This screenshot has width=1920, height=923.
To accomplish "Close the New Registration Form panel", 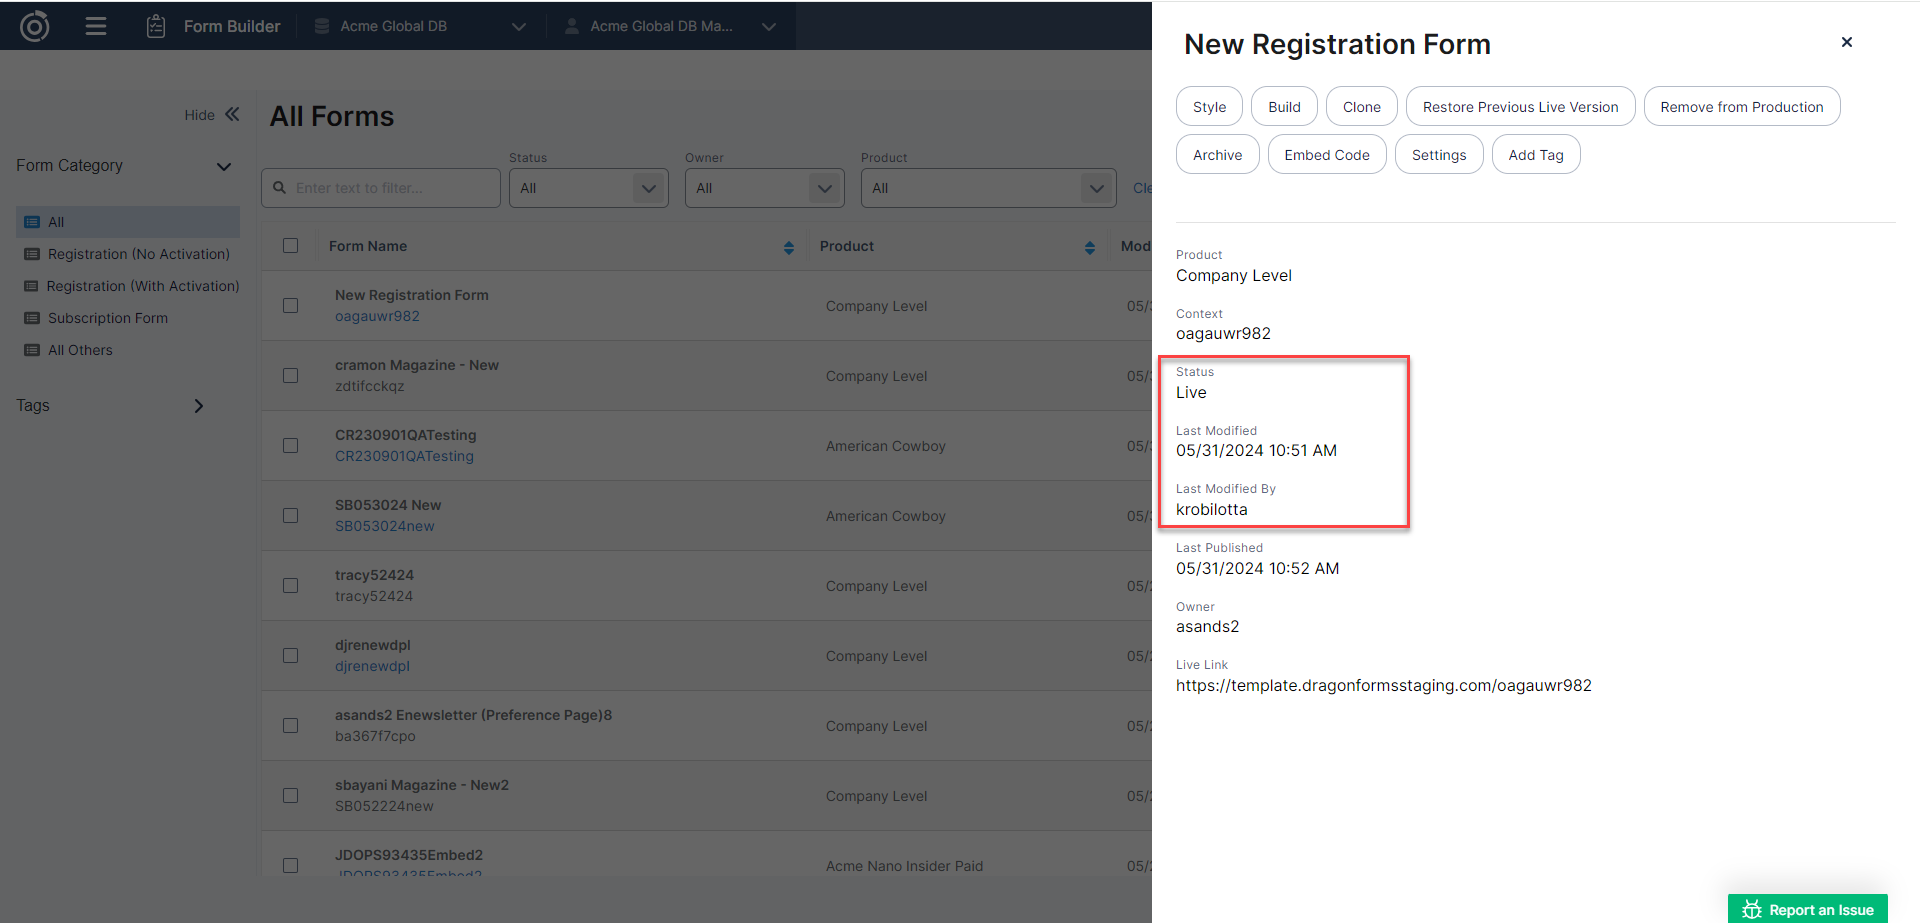I will coord(1846,42).
